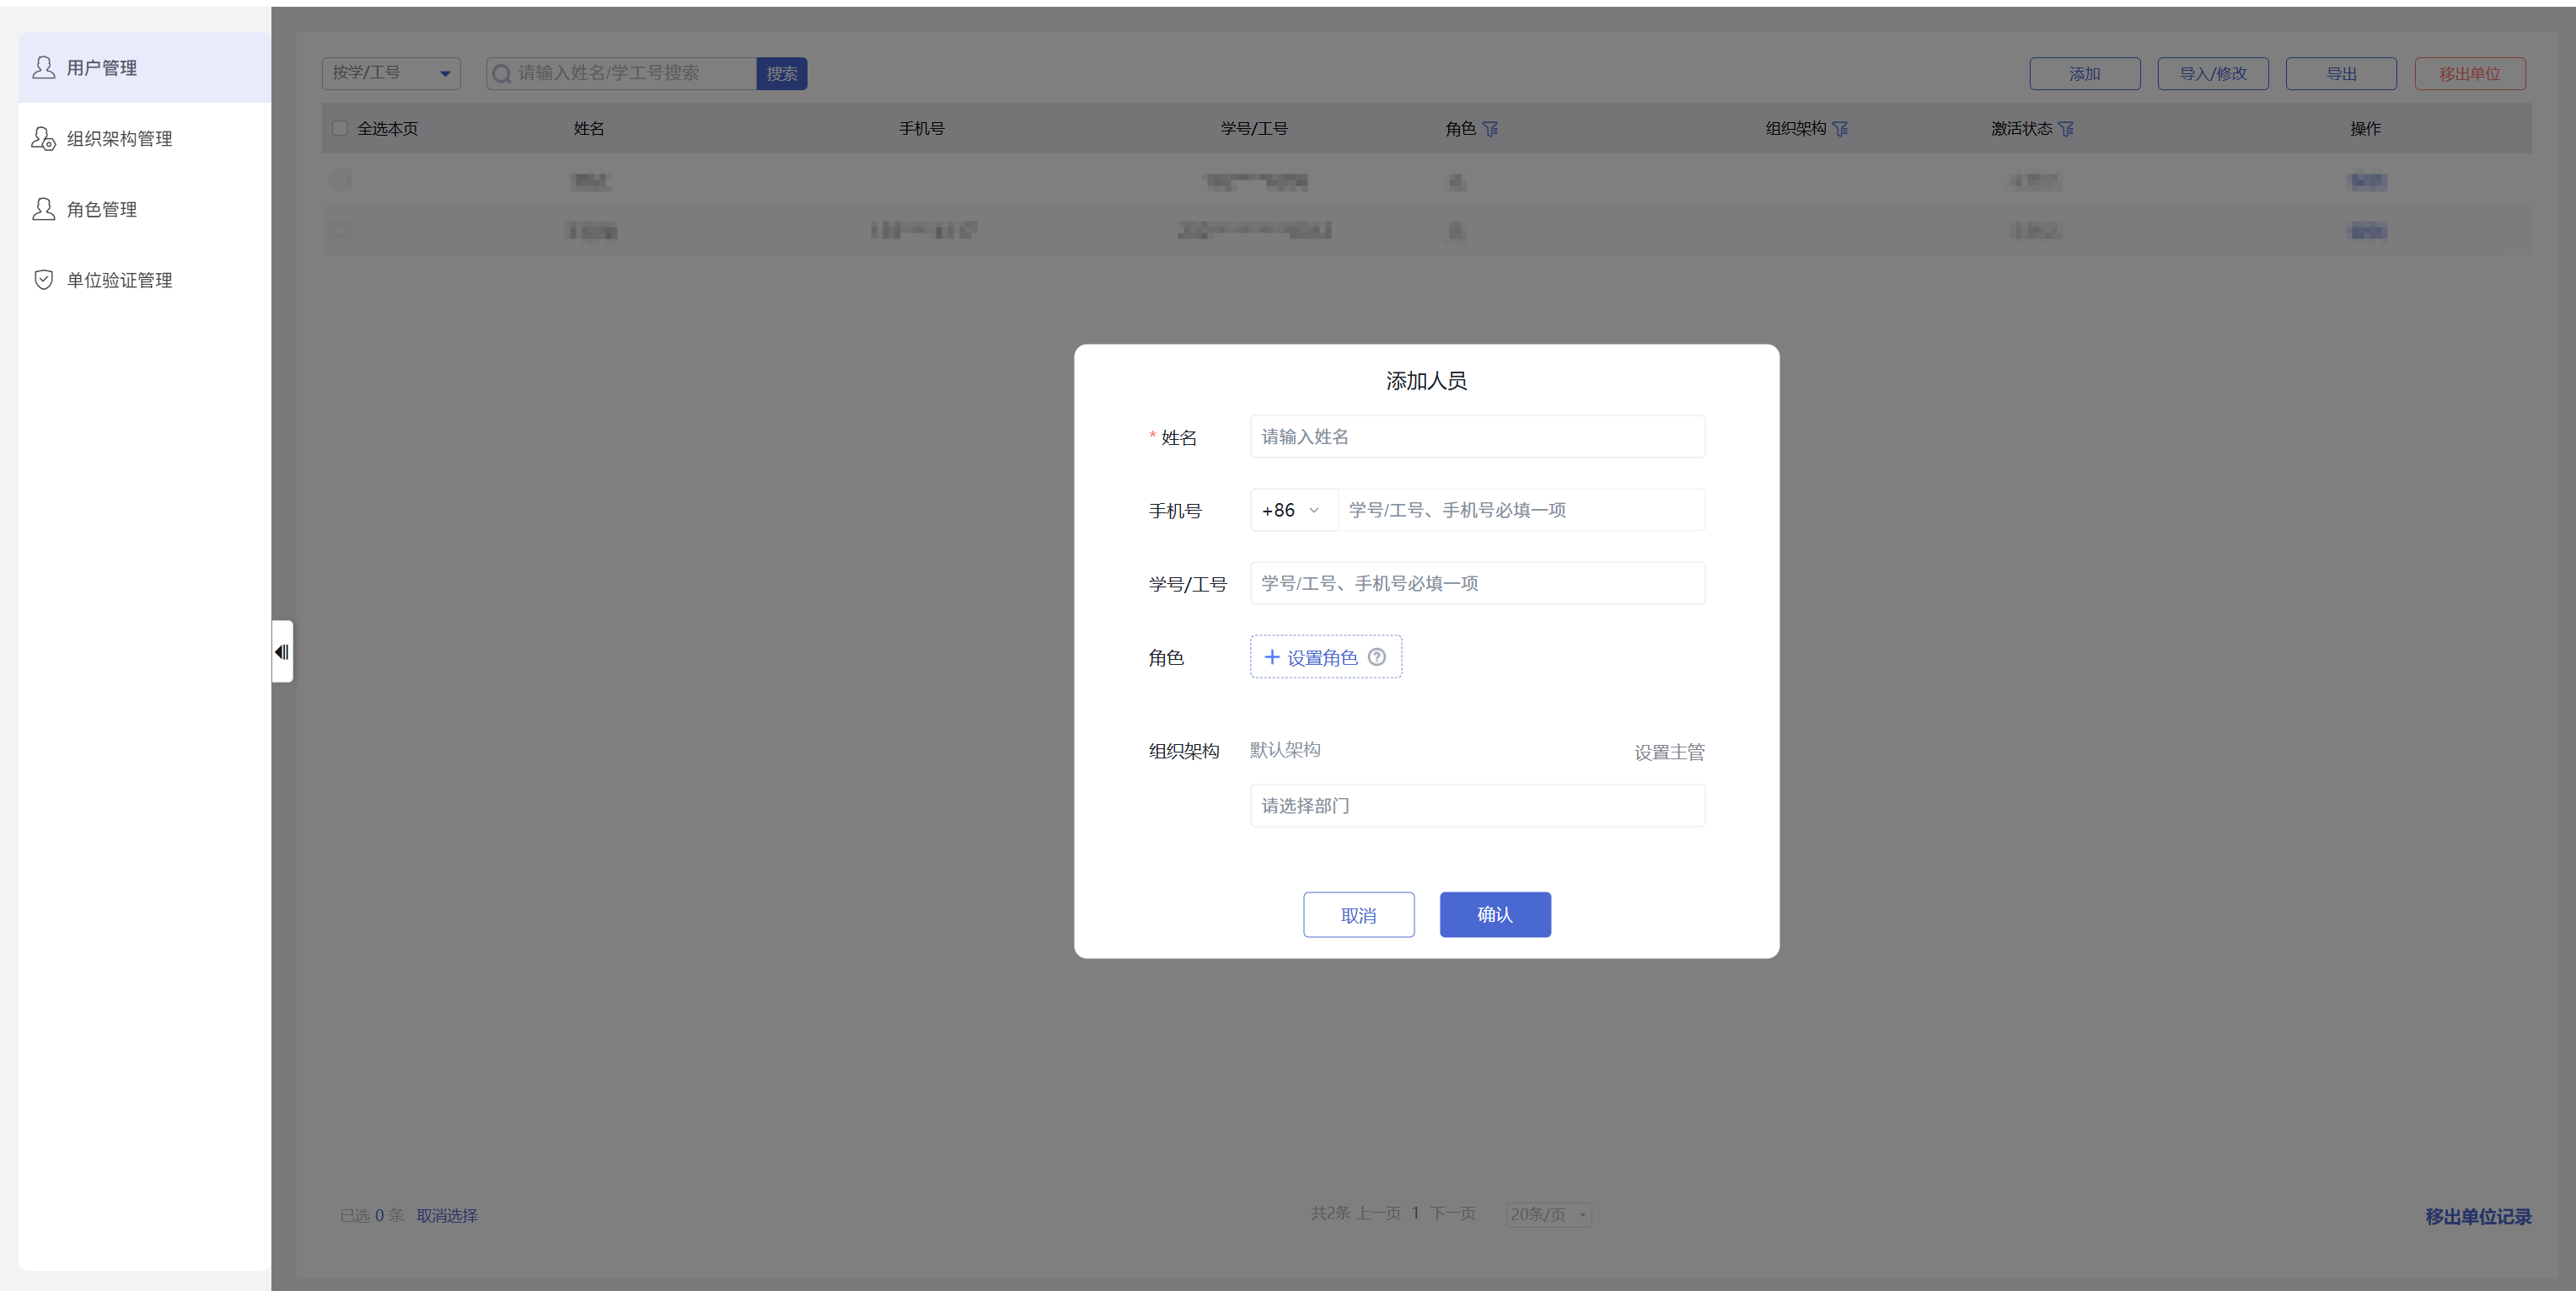Click the 组织架构 column filter icon

[1840, 129]
